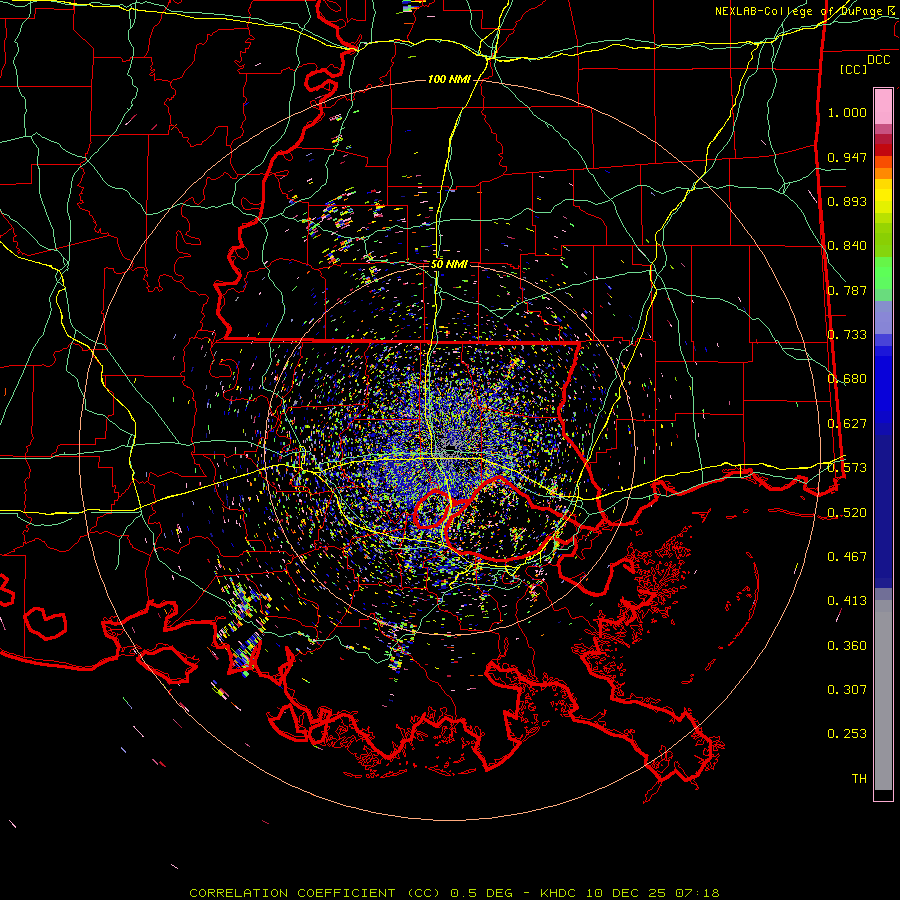This screenshot has width=900, height=900.
Task: Click the "100 NMI" range ring label
Action: 449,79
